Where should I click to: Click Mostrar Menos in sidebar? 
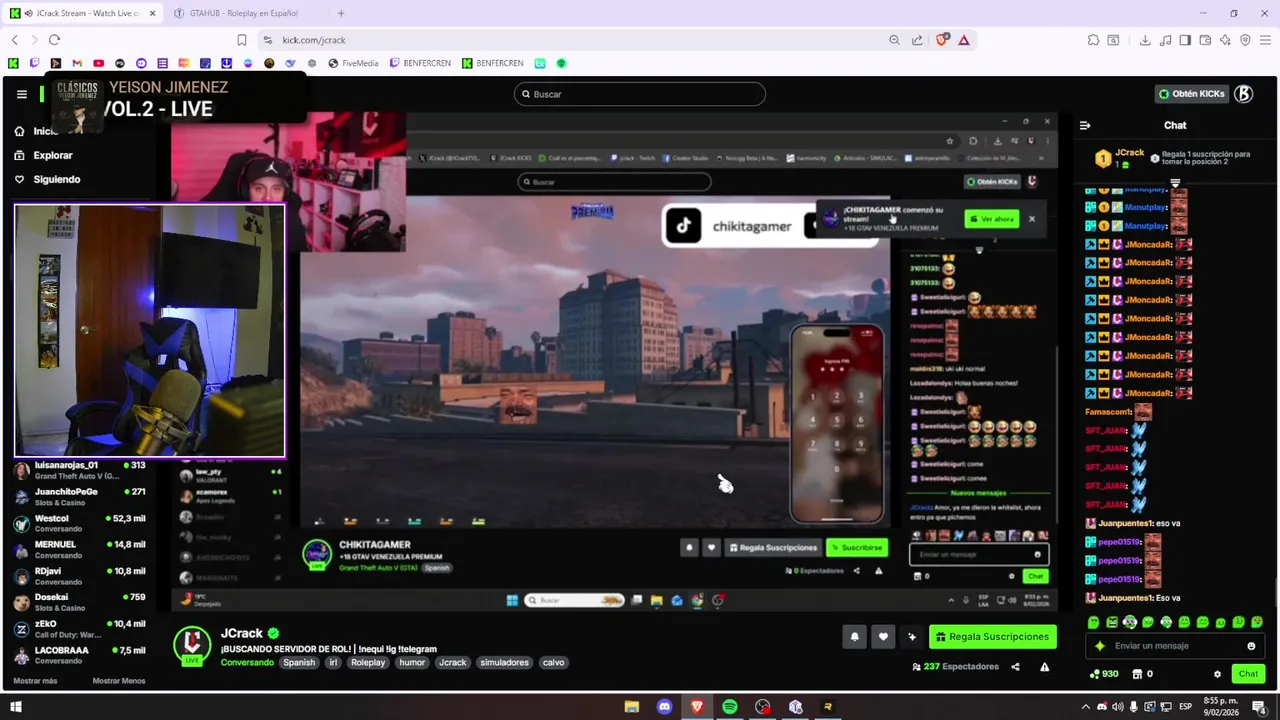[x=119, y=681]
